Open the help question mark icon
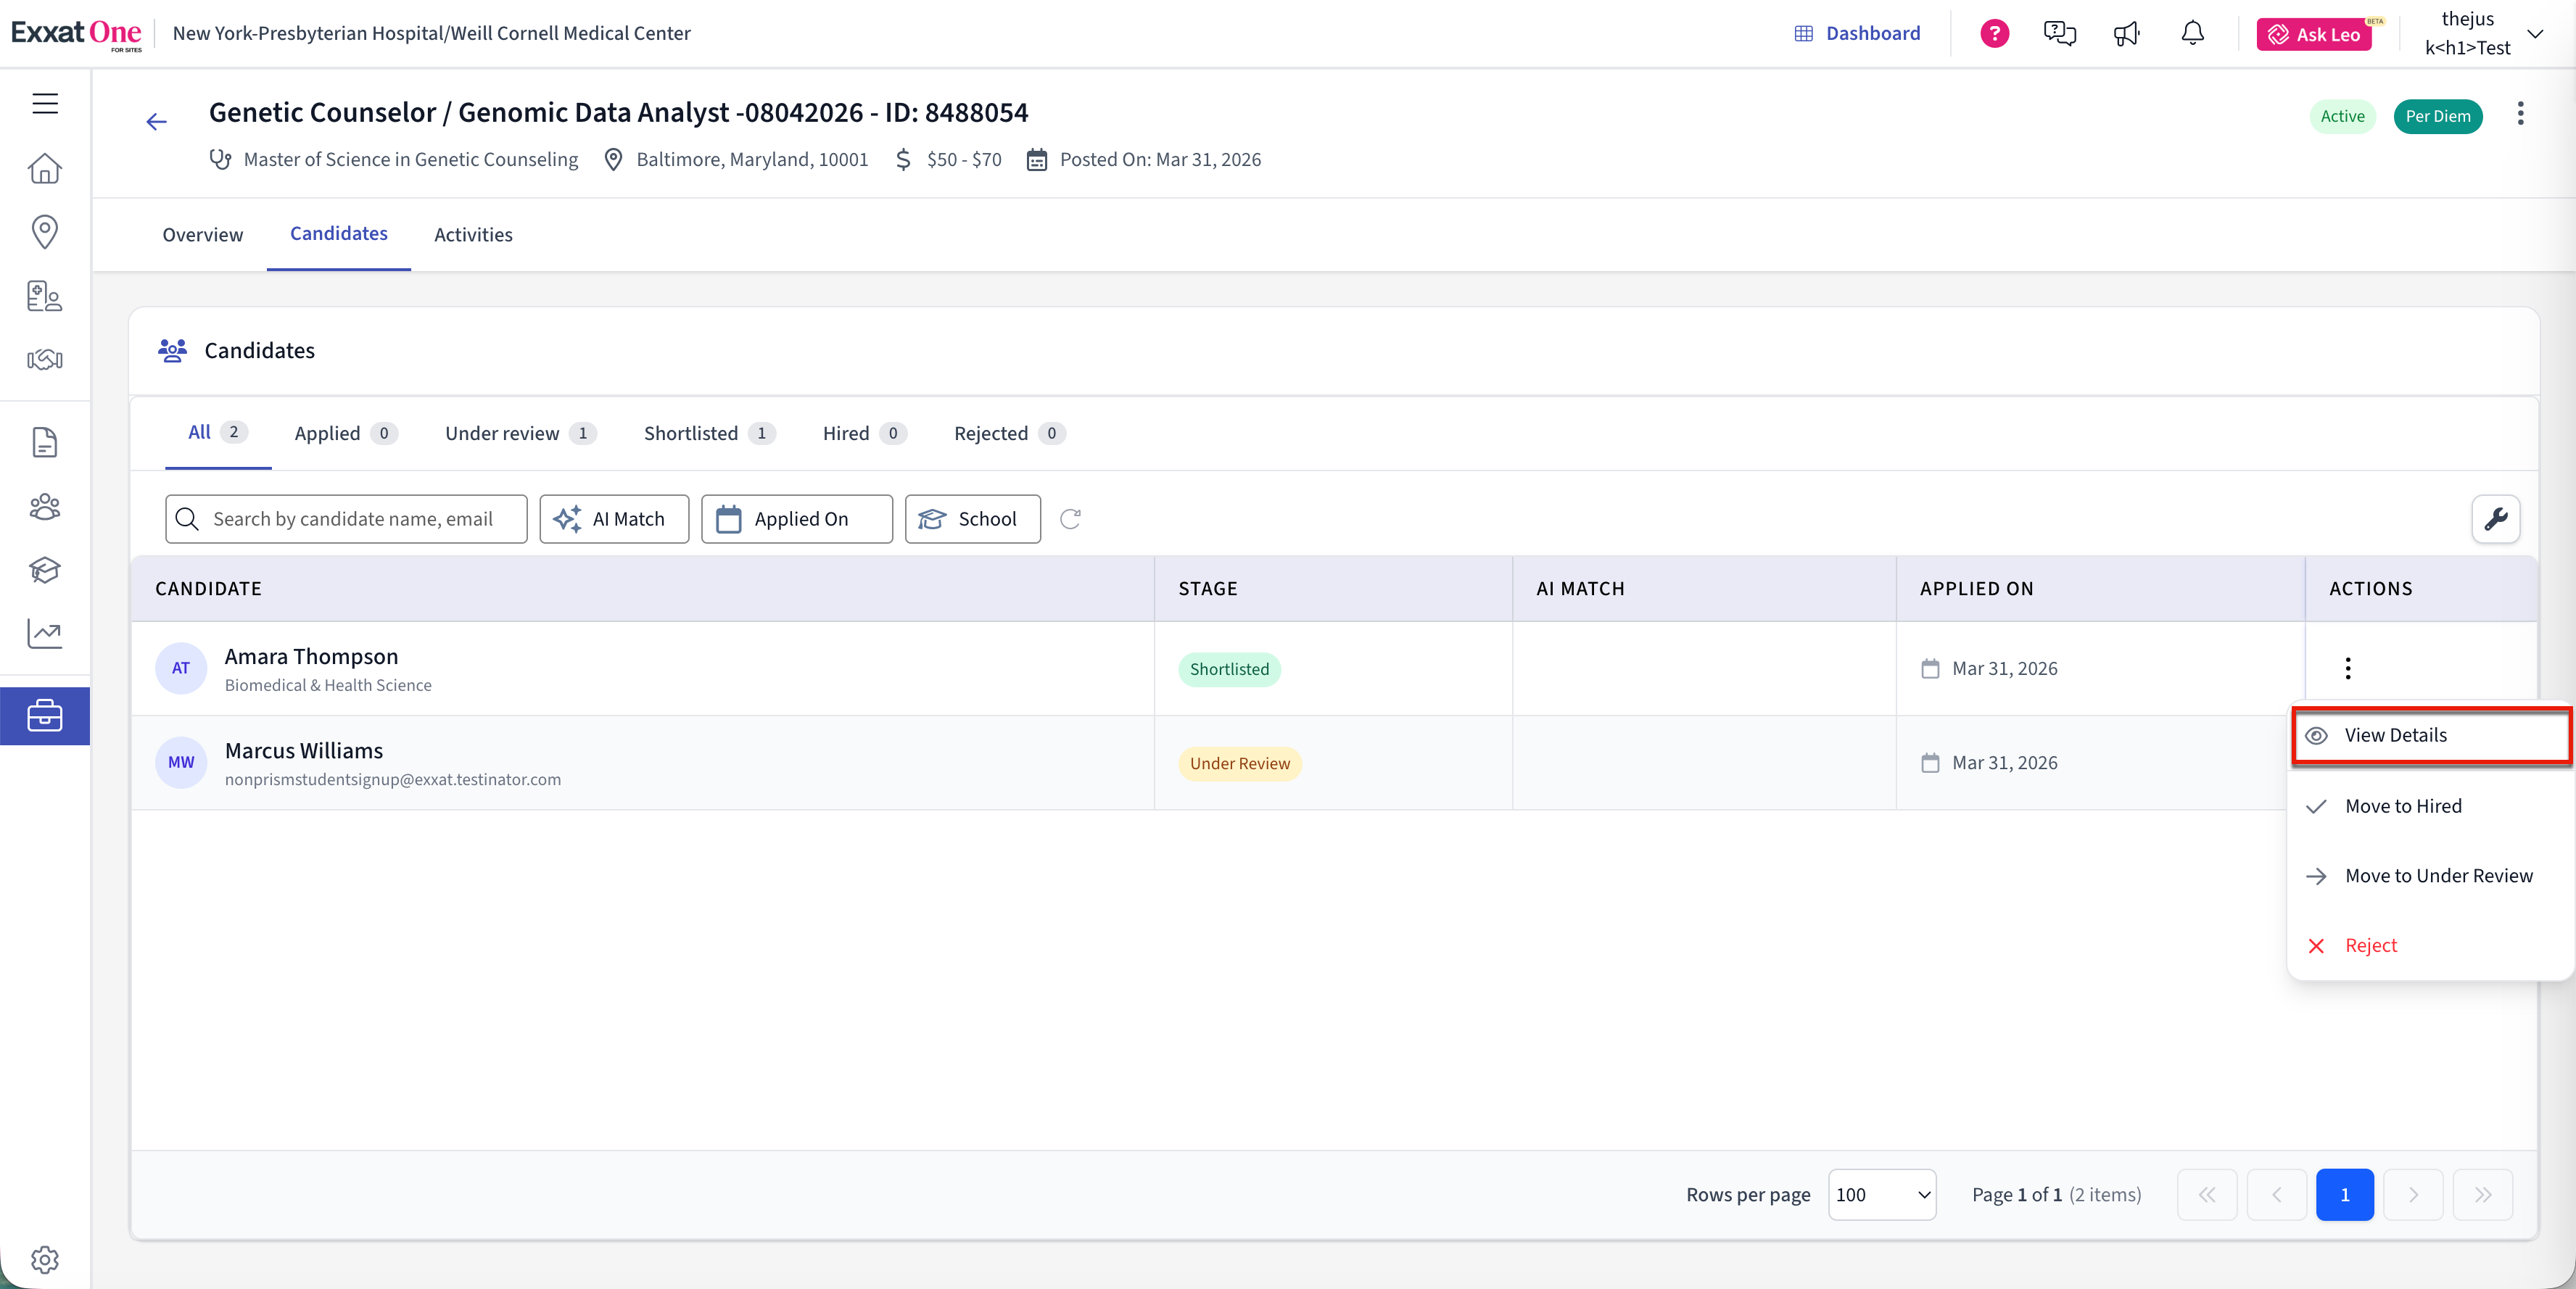 pyautogui.click(x=1994, y=34)
